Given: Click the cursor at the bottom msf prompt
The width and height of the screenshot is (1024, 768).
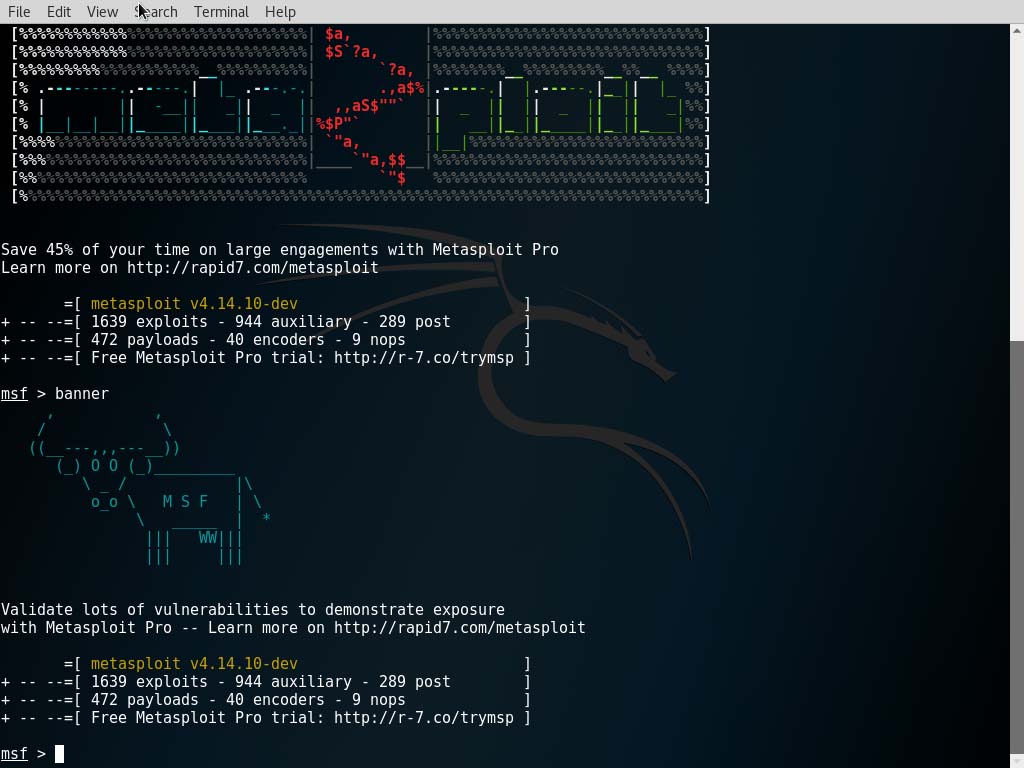Looking at the screenshot, I should pyautogui.click(x=59, y=754).
